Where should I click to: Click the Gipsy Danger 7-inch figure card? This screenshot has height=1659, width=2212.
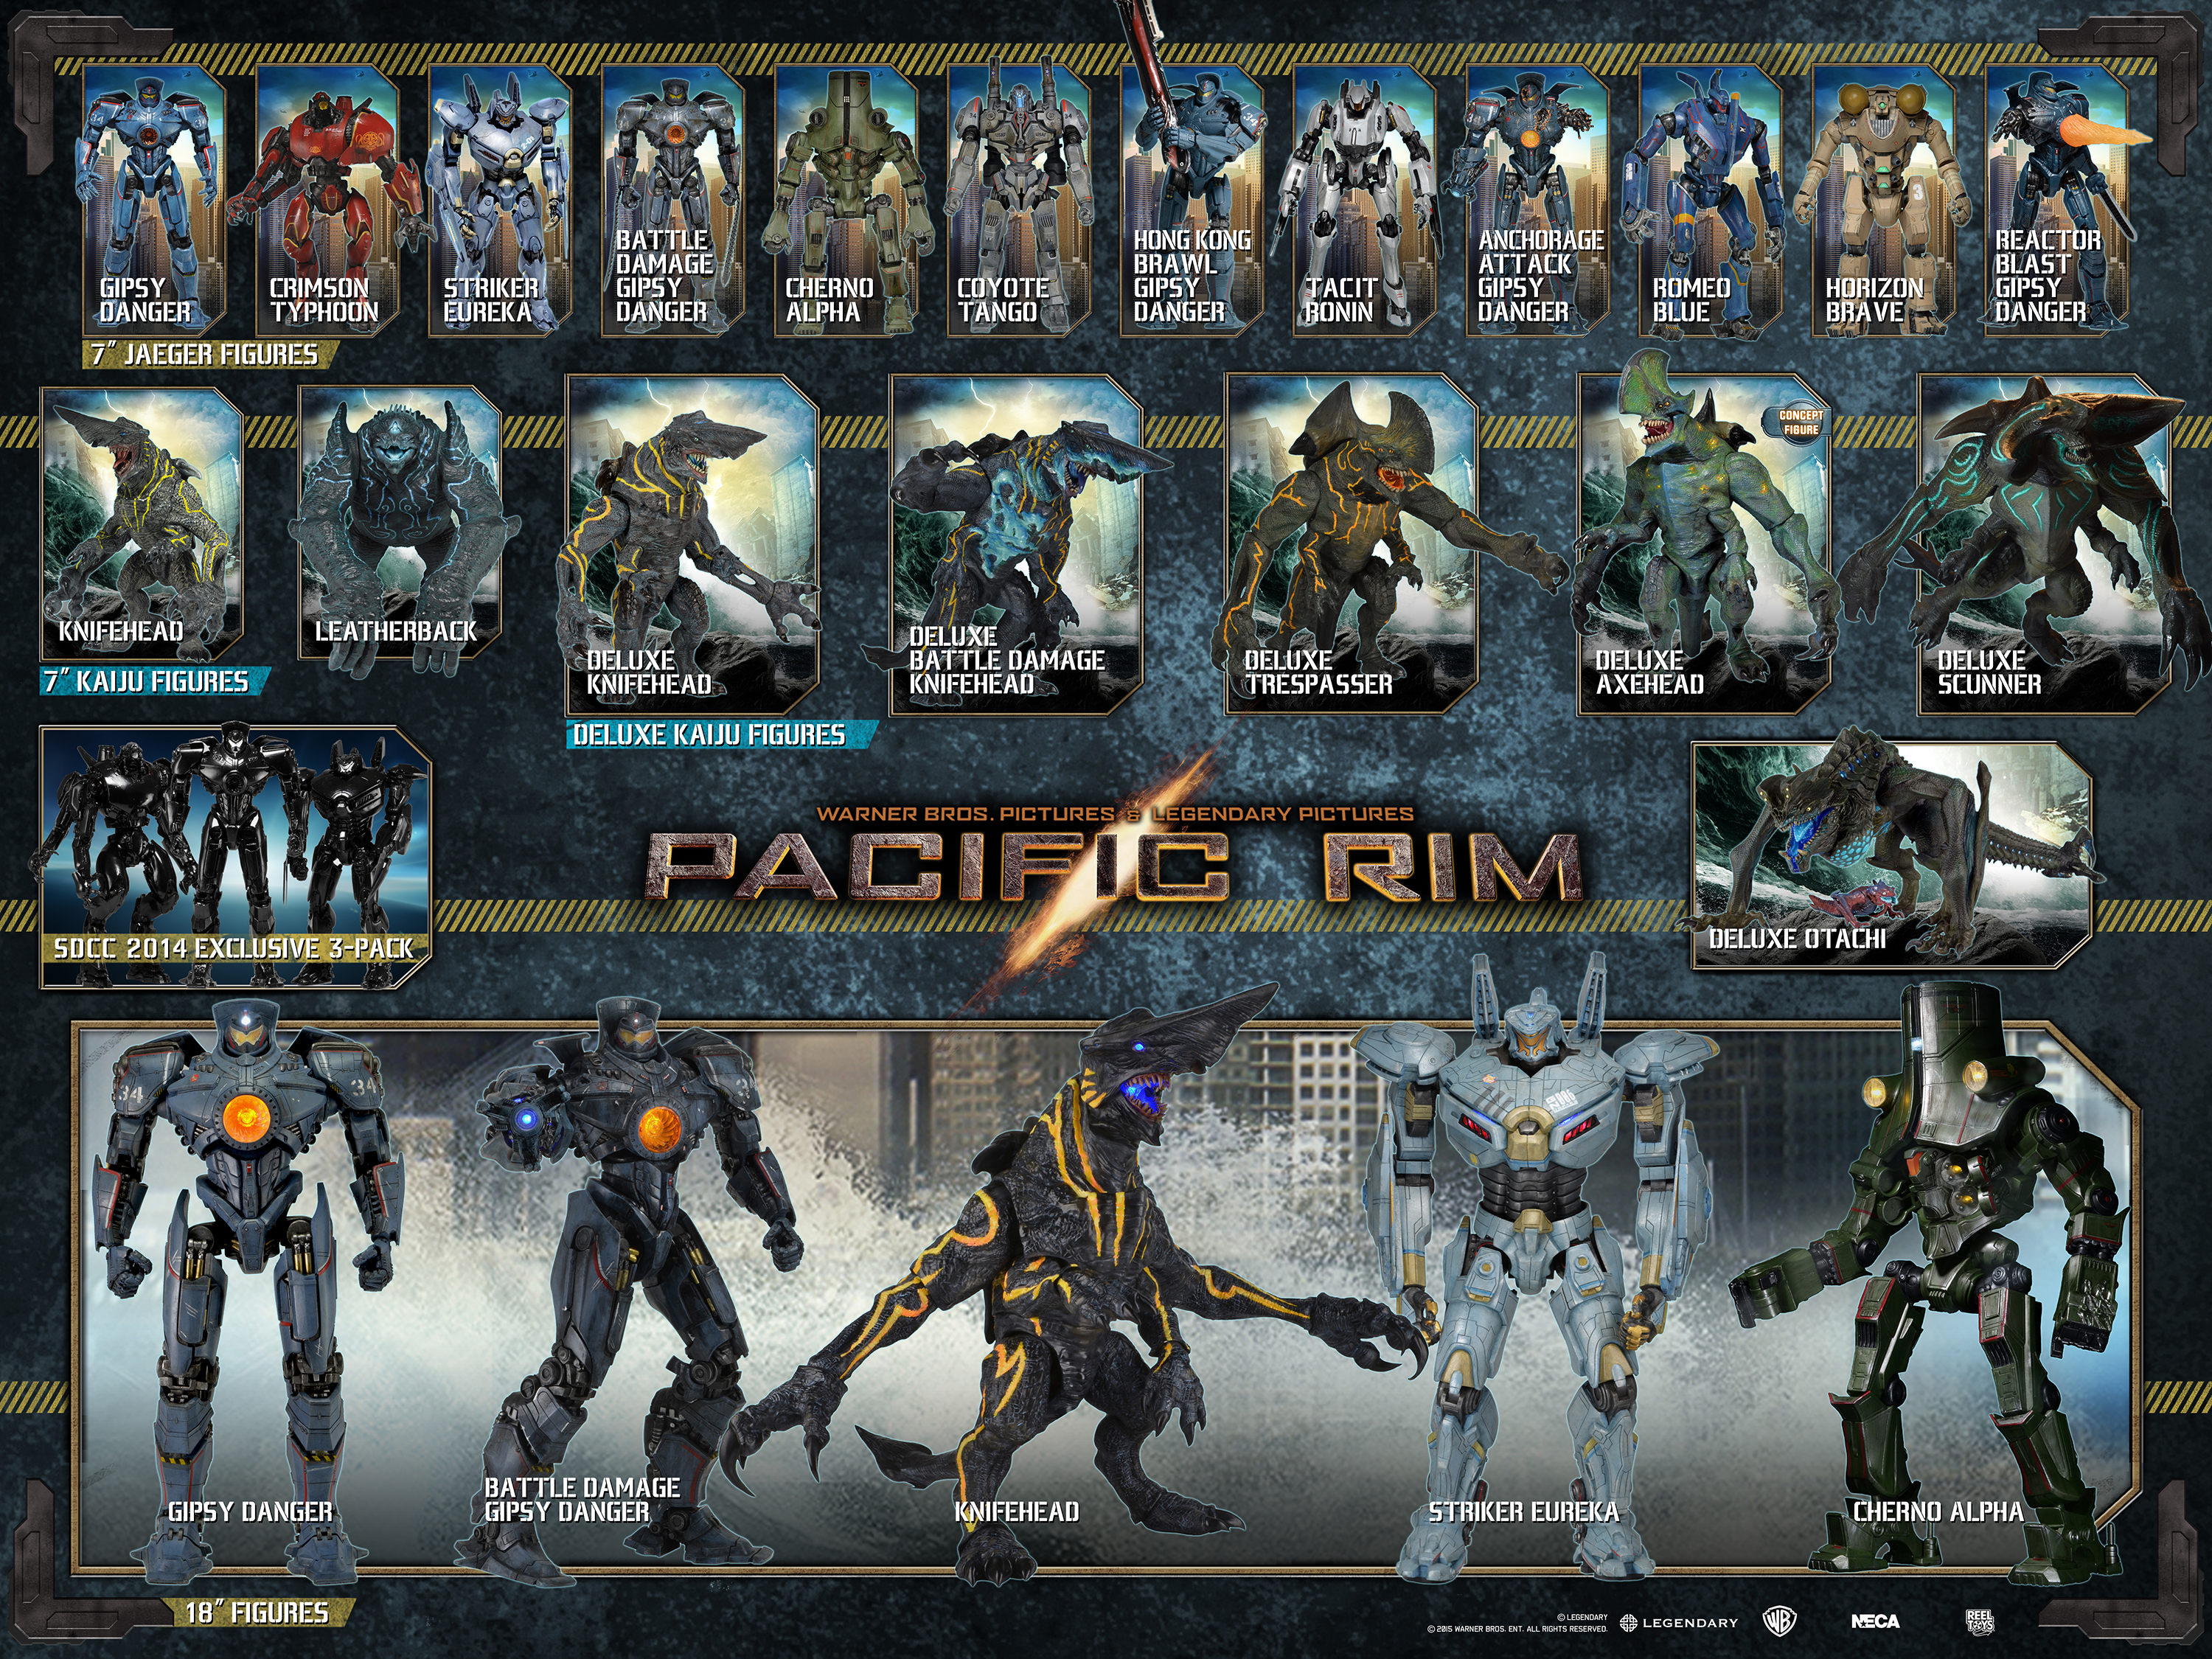tap(152, 200)
